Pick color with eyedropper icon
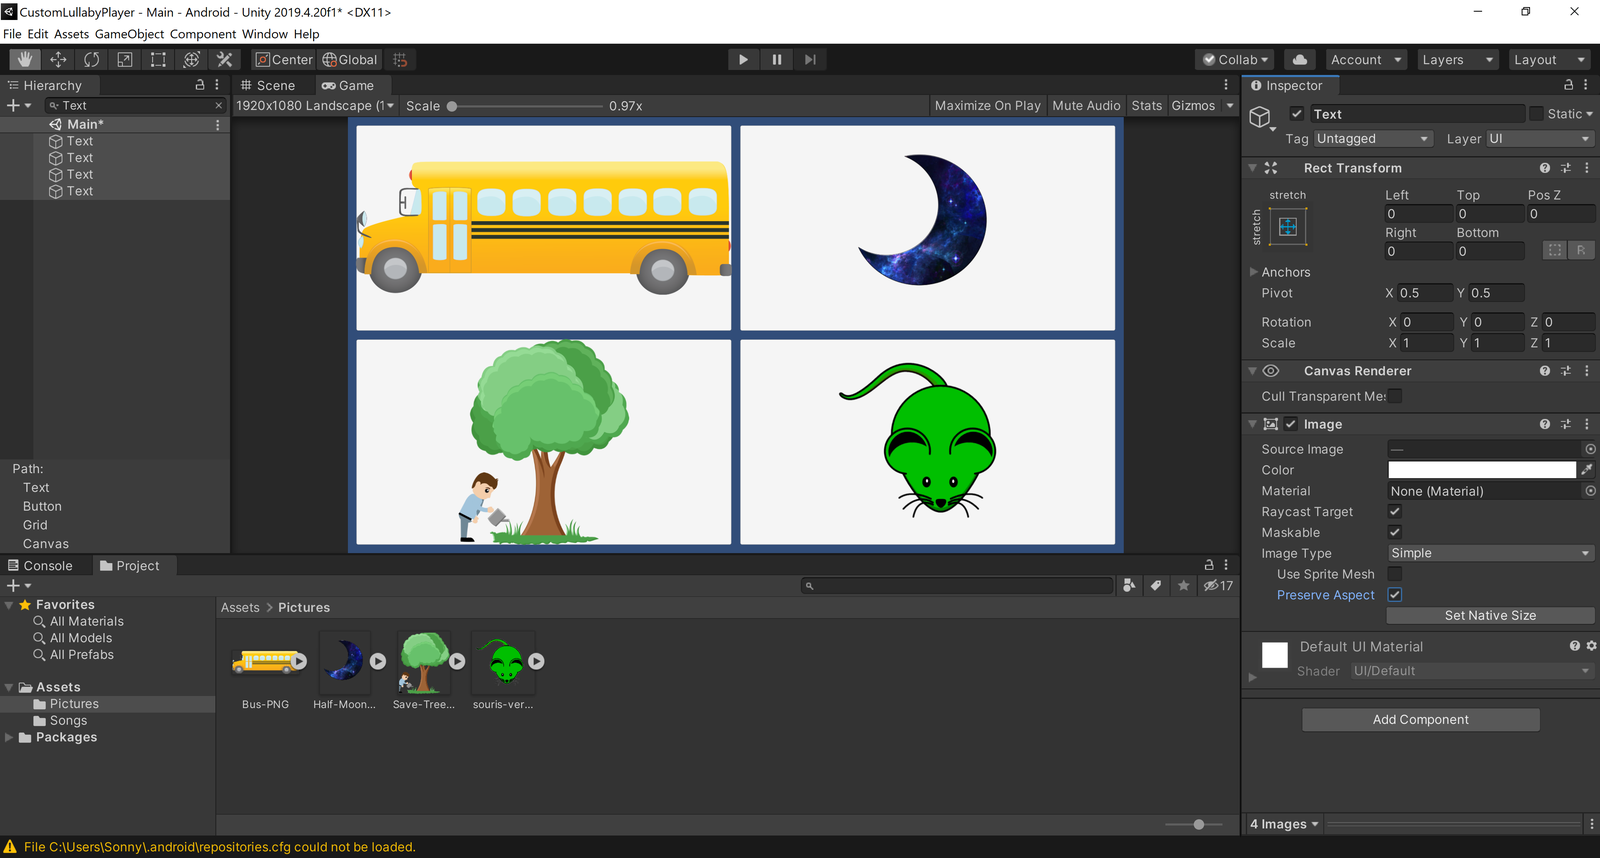1600x858 pixels. click(x=1587, y=470)
